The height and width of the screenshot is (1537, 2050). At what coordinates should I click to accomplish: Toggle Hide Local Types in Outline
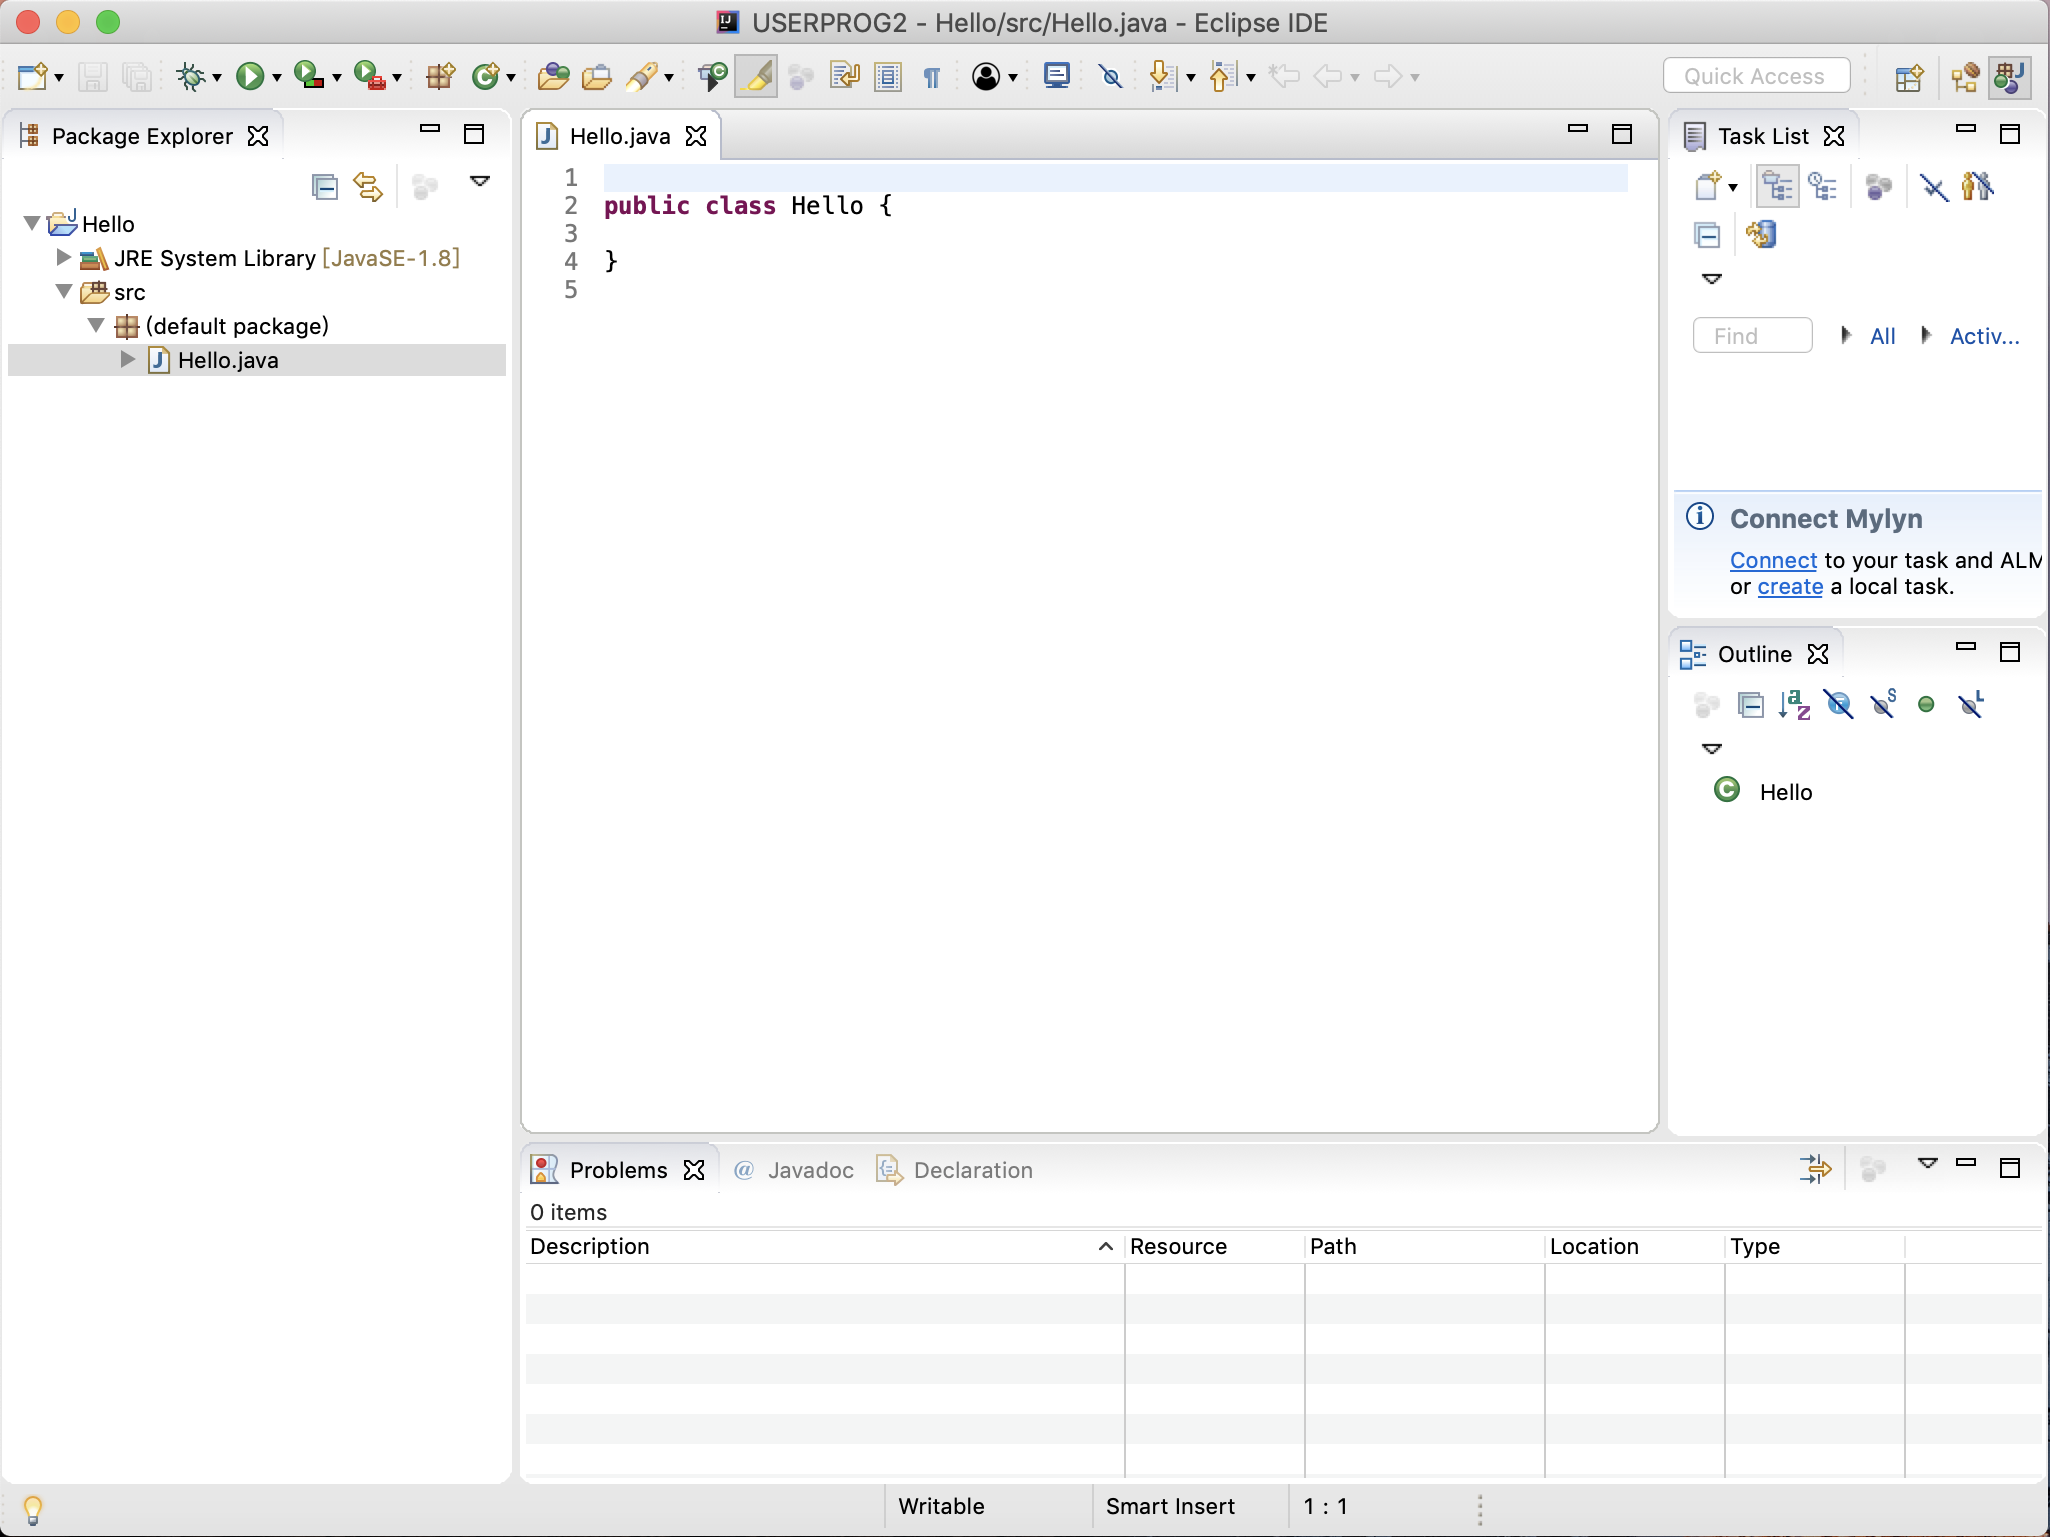tap(1971, 705)
